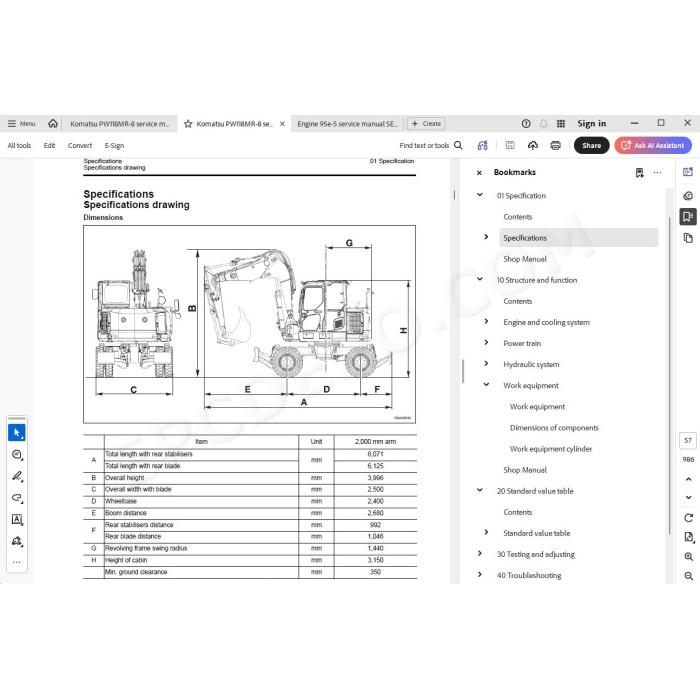
Task: Go to previous page arrow
Action: coord(688,479)
